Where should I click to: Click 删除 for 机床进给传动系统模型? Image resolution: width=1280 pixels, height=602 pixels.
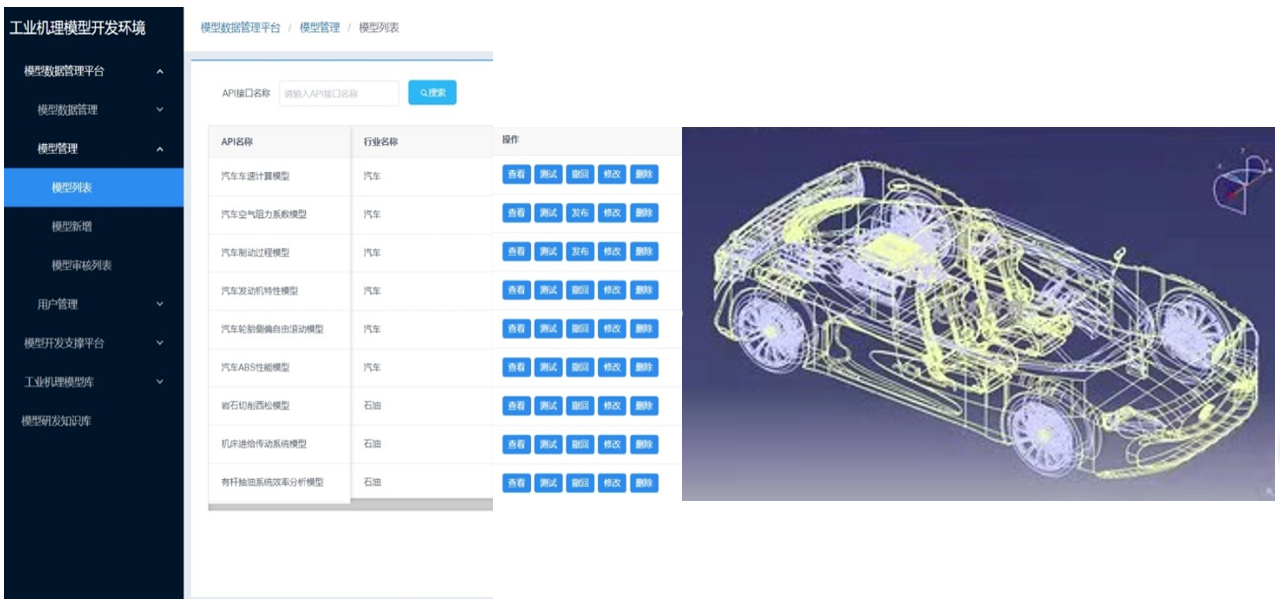644,444
